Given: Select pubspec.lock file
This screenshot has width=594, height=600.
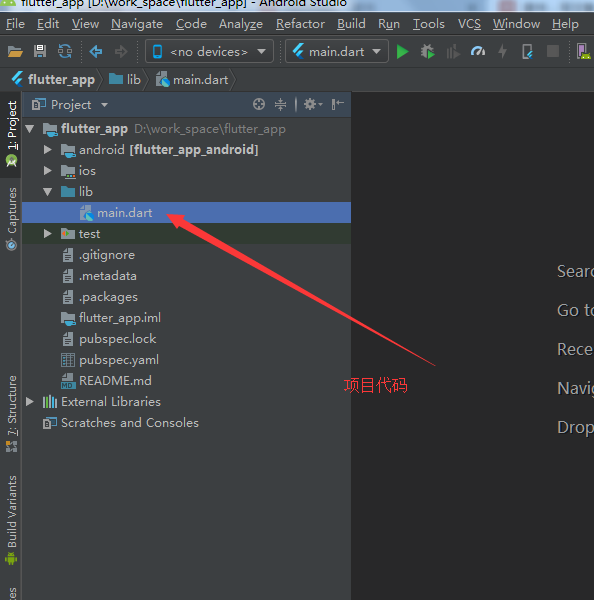Looking at the screenshot, I should pos(186,339).
